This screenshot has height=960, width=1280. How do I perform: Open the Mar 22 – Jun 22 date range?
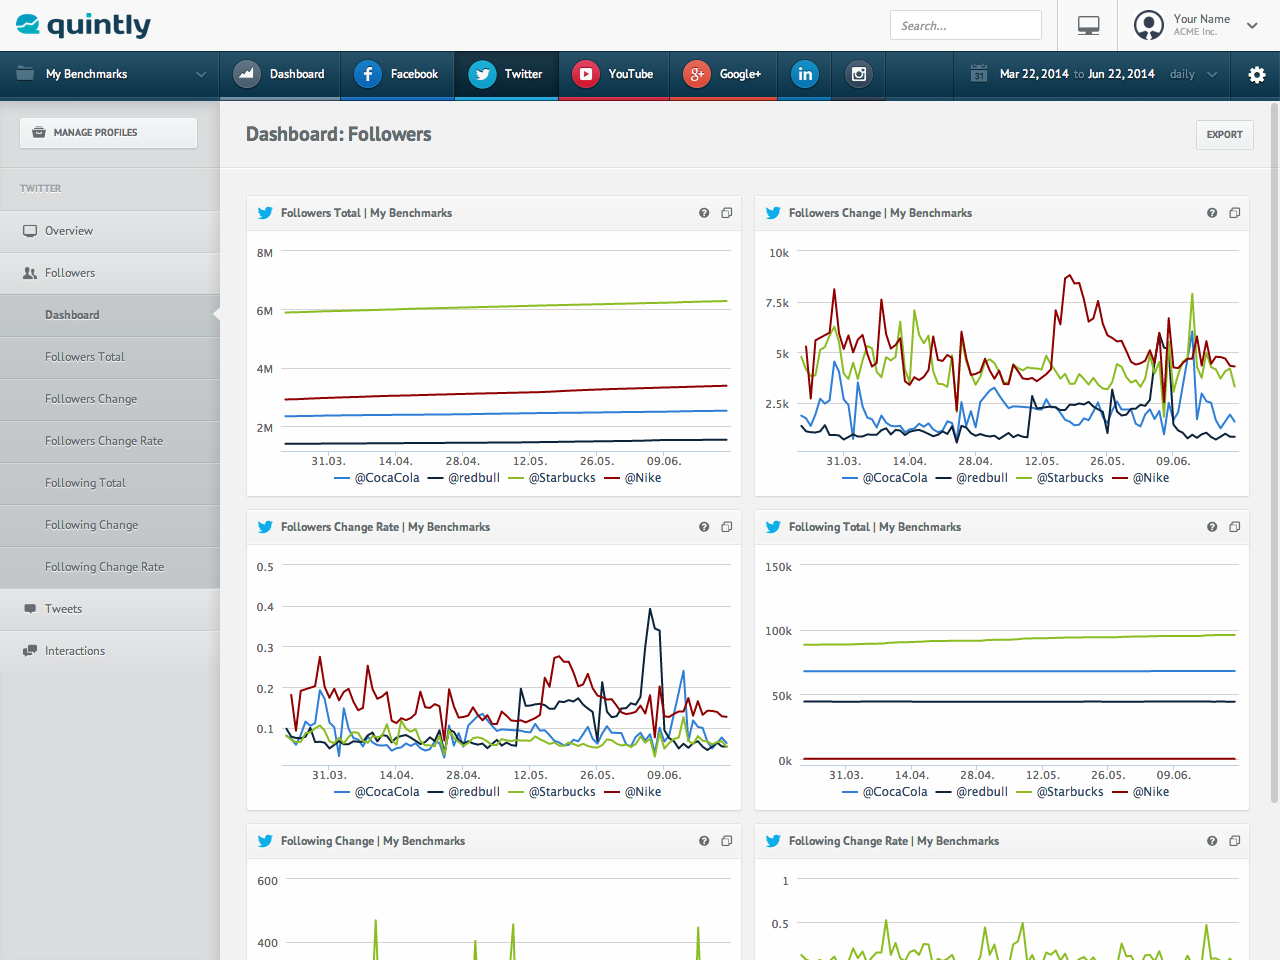[1077, 74]
